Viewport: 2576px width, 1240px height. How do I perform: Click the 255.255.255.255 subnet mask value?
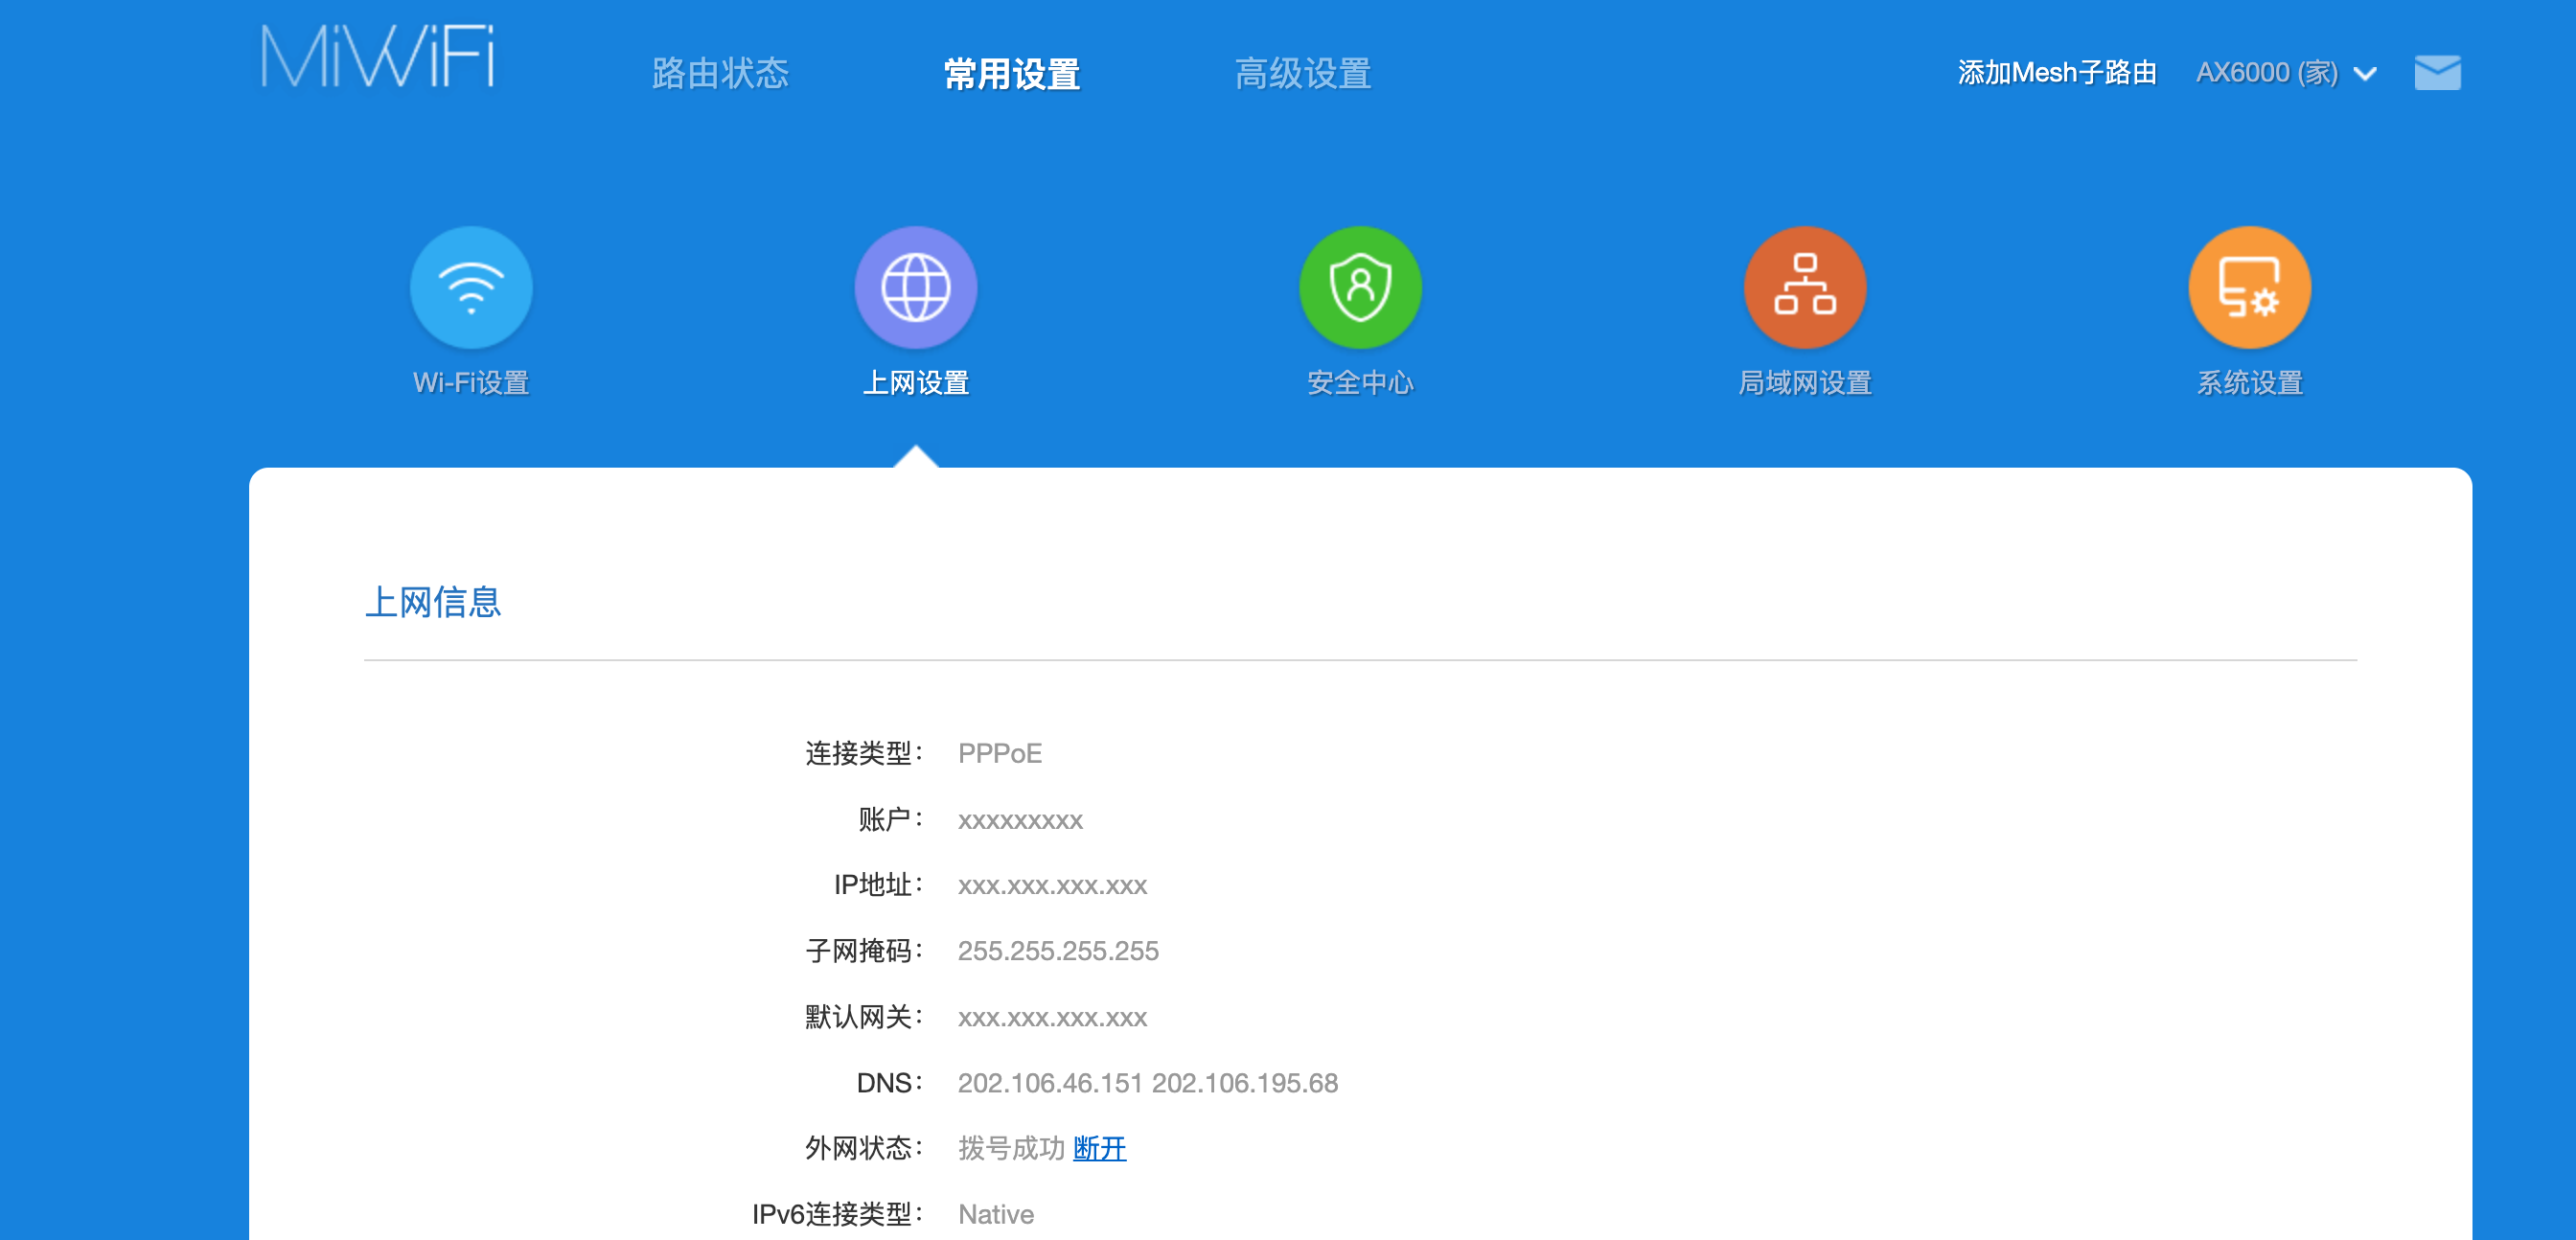(x=1058, y=951)
